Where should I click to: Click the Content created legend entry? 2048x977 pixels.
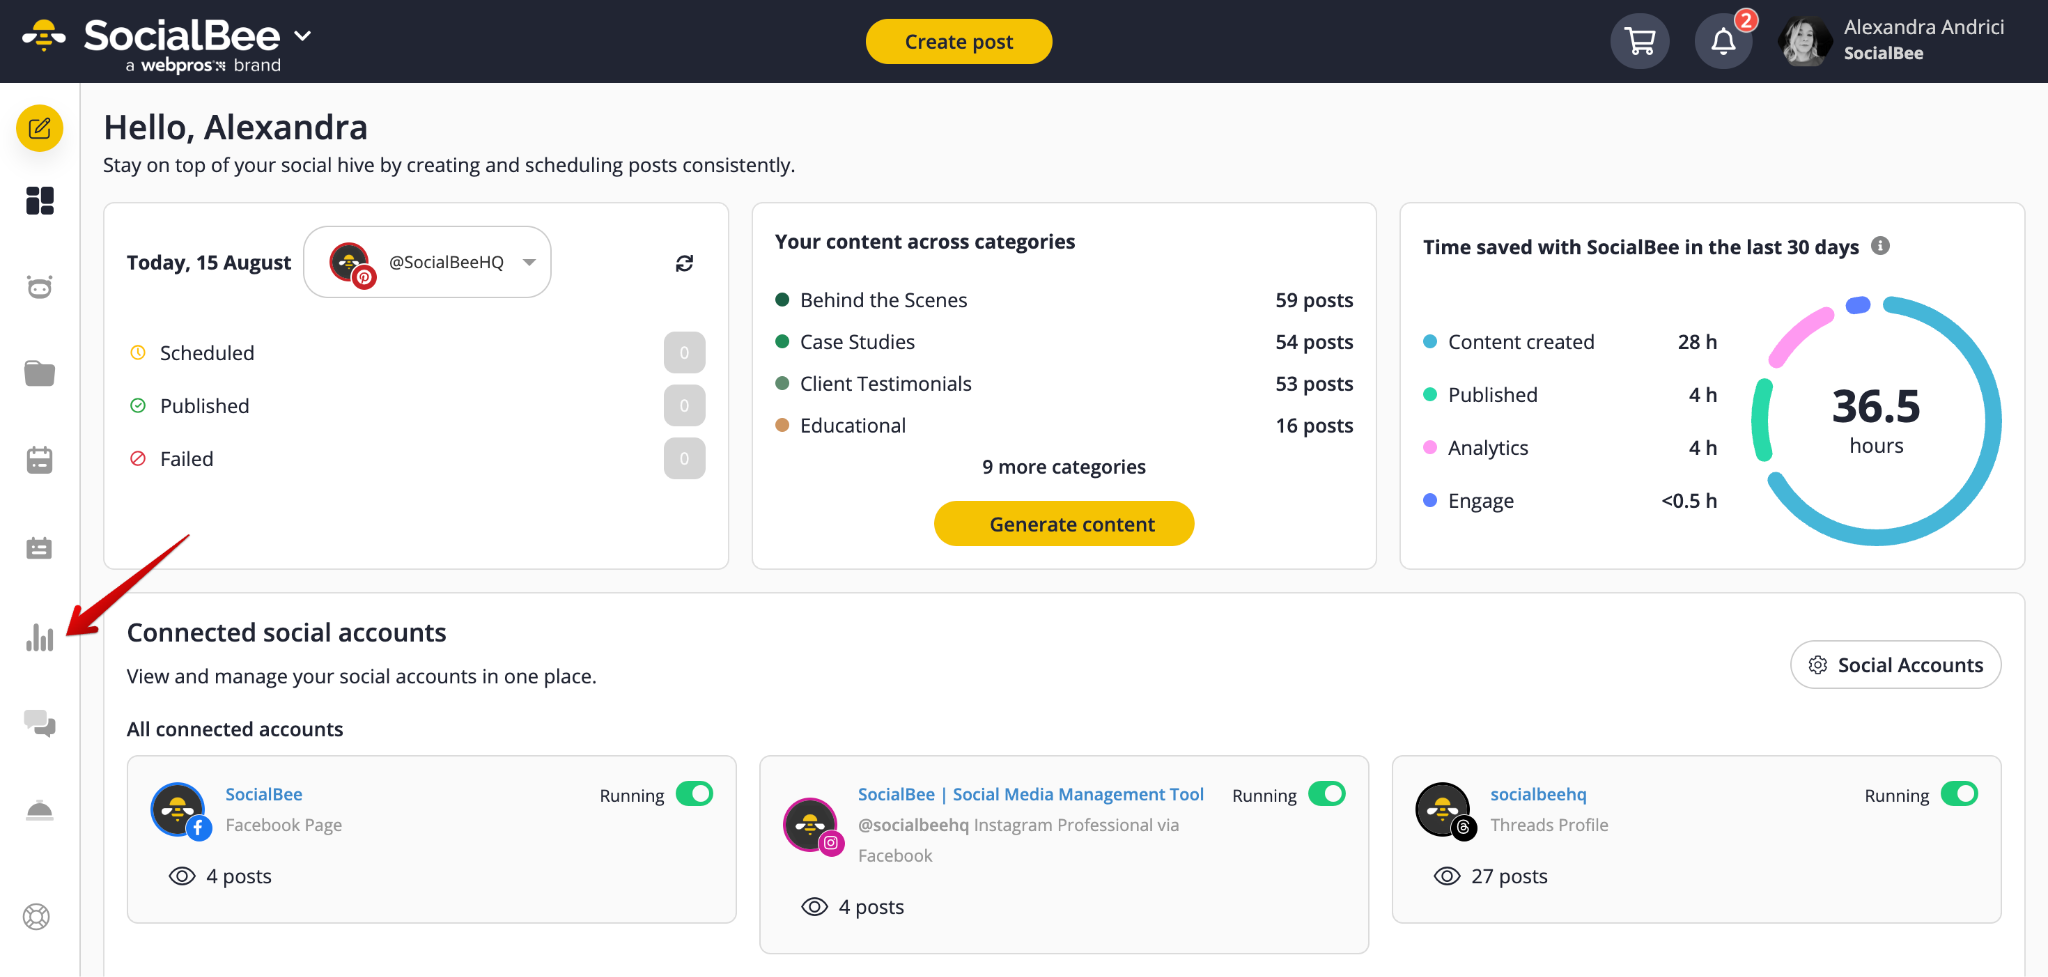coord(1521,342)
